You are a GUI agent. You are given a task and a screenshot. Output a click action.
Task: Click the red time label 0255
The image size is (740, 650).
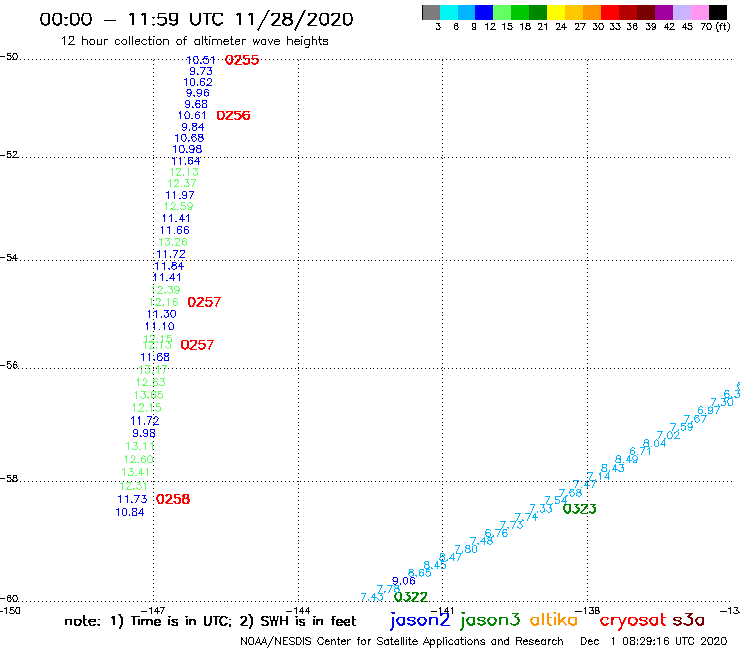242,60
